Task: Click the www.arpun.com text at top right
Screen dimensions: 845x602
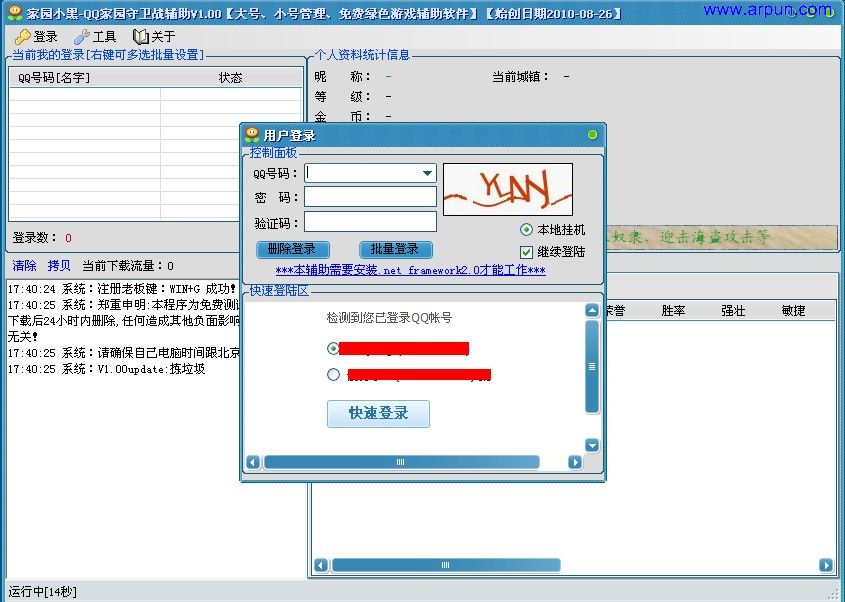Action: tap(768, 10)
